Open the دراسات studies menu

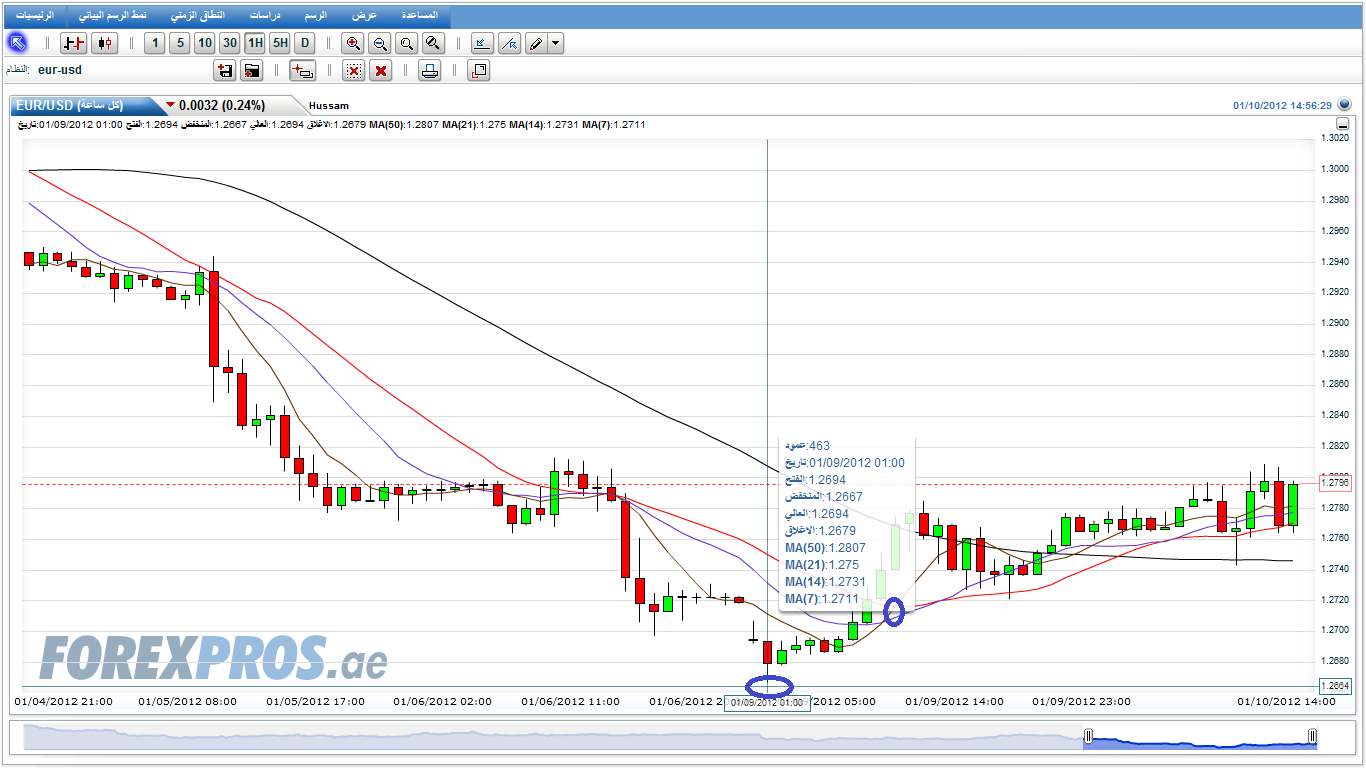pyautogui.click(x=265, y=17)
